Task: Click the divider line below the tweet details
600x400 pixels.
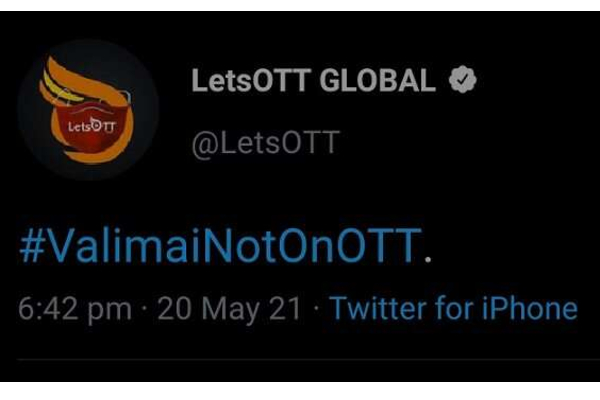Action: pos(300,360)
